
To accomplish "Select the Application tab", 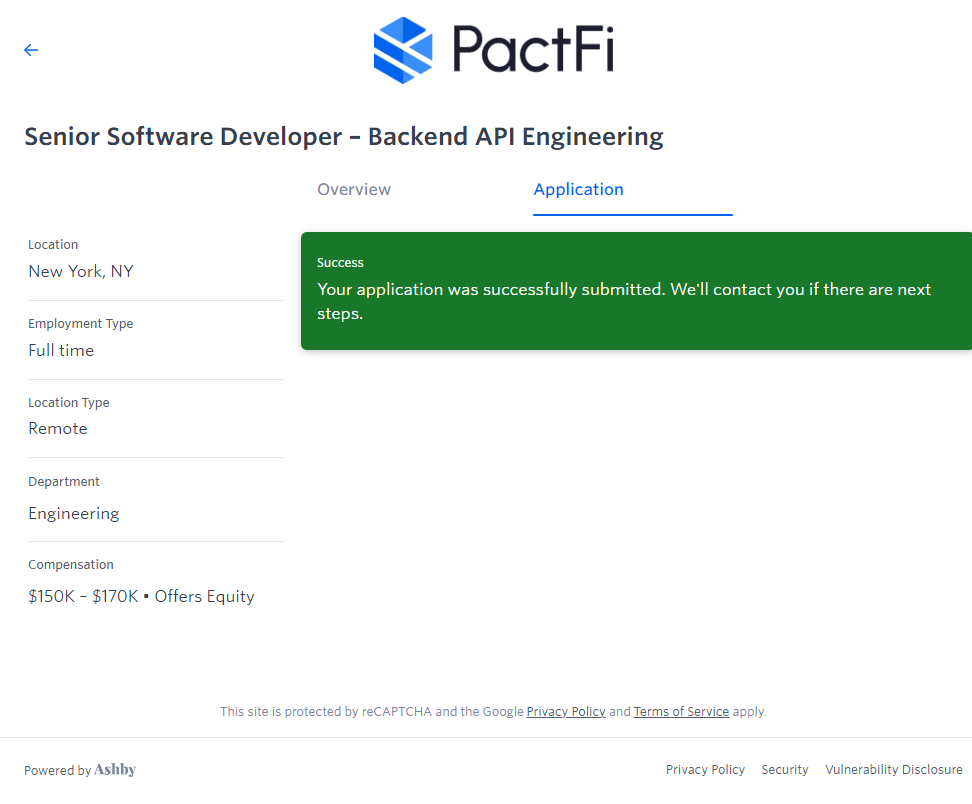I will click(578, 189).
